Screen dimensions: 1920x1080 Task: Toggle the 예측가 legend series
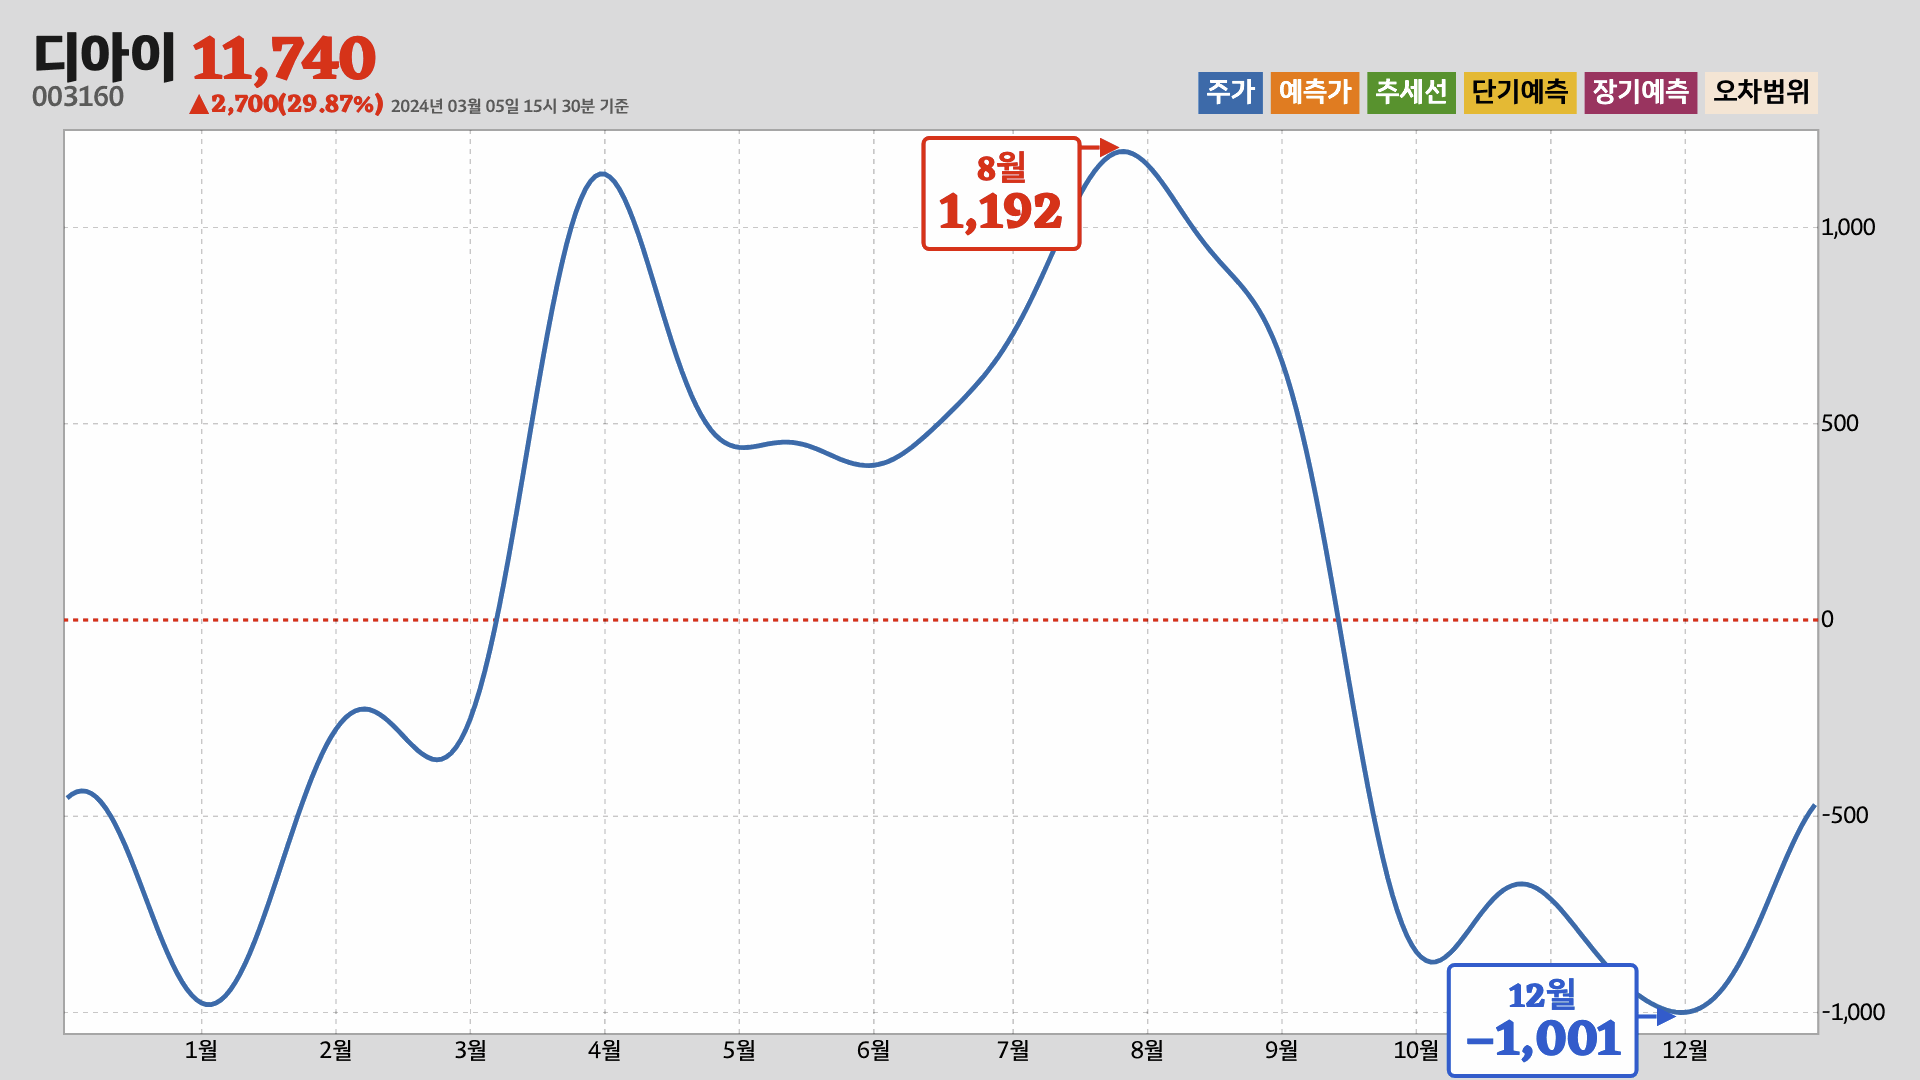click(1315, 92)
